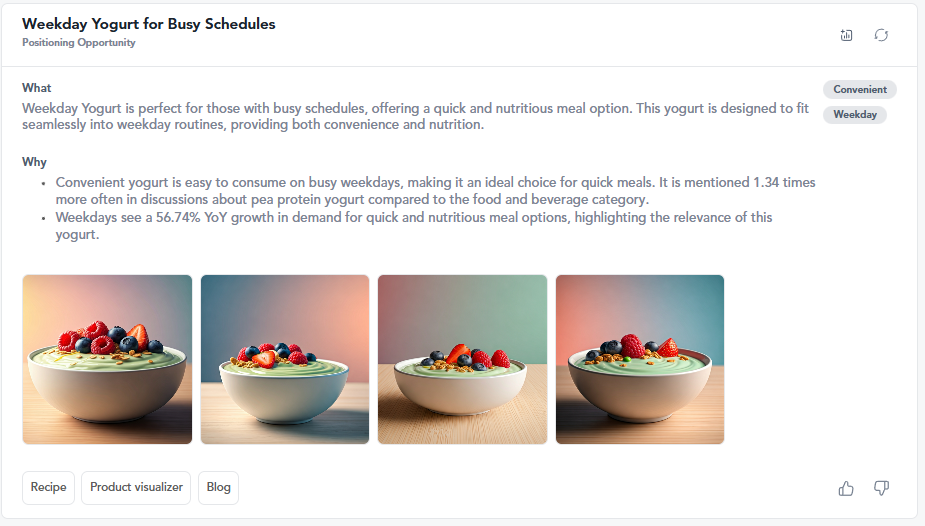Click the Why section heading
This screenshot has height=526, width=925.
pyautogui.click(x=34, y=162)
